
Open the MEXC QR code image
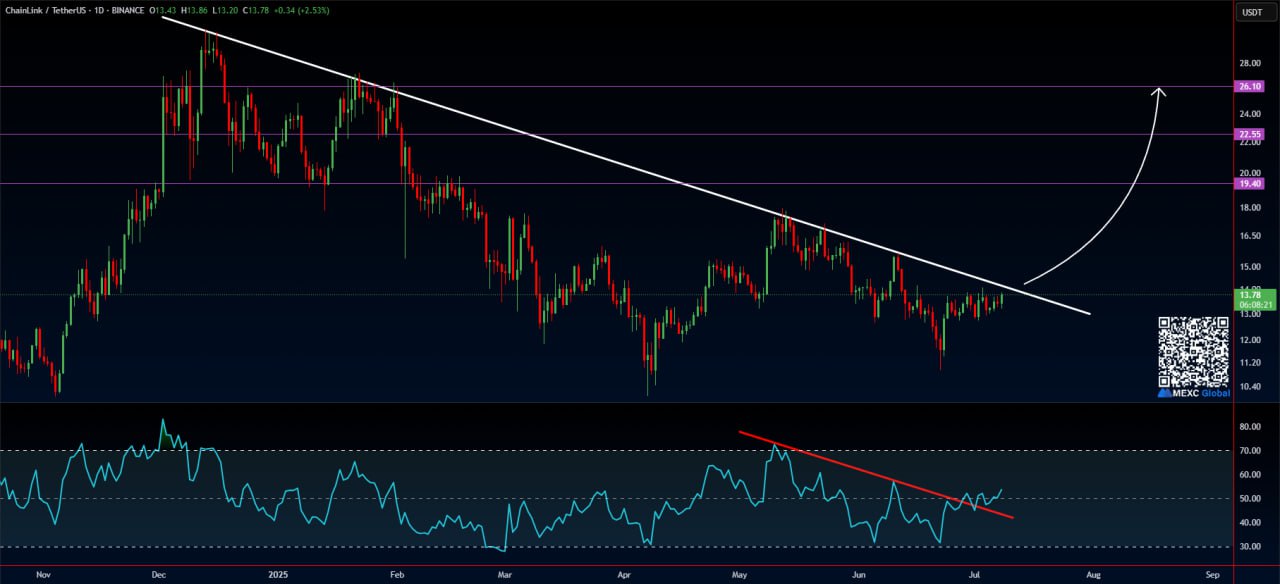pos(1193,352)
